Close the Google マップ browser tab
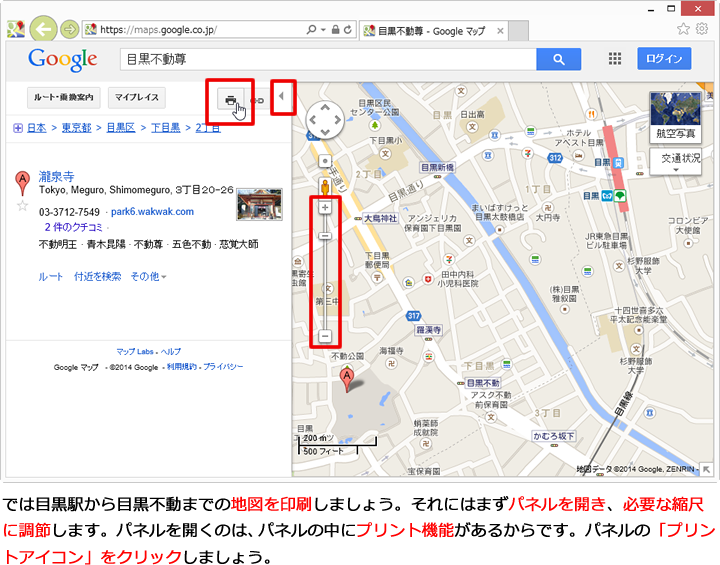This screenshot has width=720, height=565. (501, 31)
